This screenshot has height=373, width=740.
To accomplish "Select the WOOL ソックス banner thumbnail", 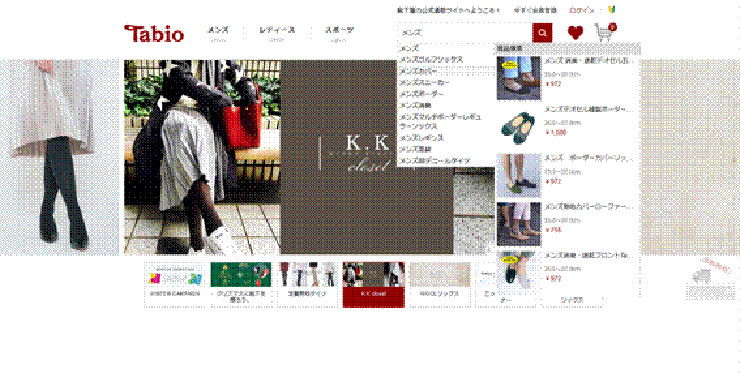I will coord(439,285).
